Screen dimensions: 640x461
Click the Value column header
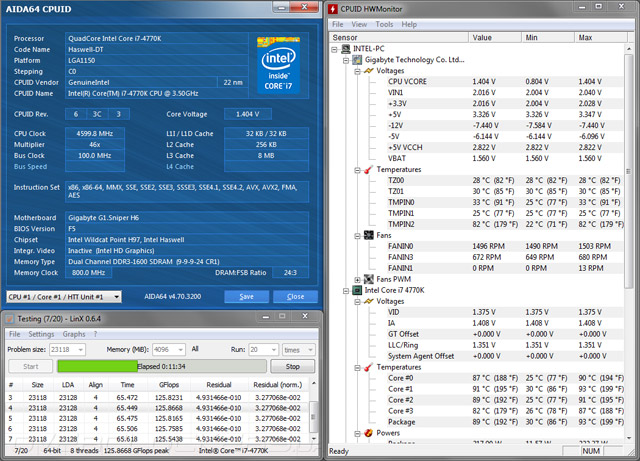pos(495,38)
